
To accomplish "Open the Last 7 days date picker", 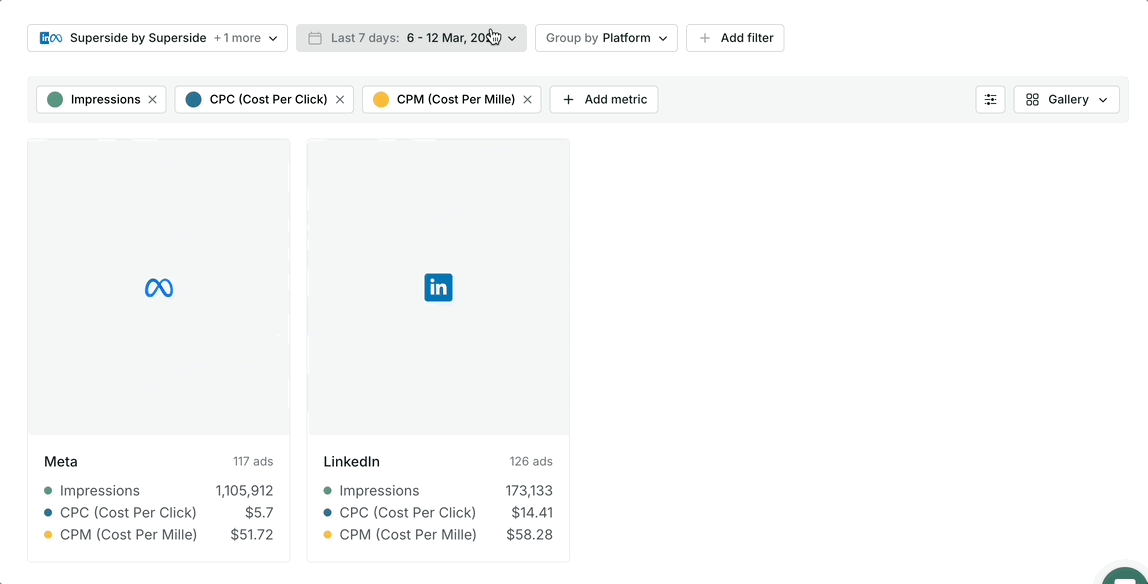I will [411, 38].
